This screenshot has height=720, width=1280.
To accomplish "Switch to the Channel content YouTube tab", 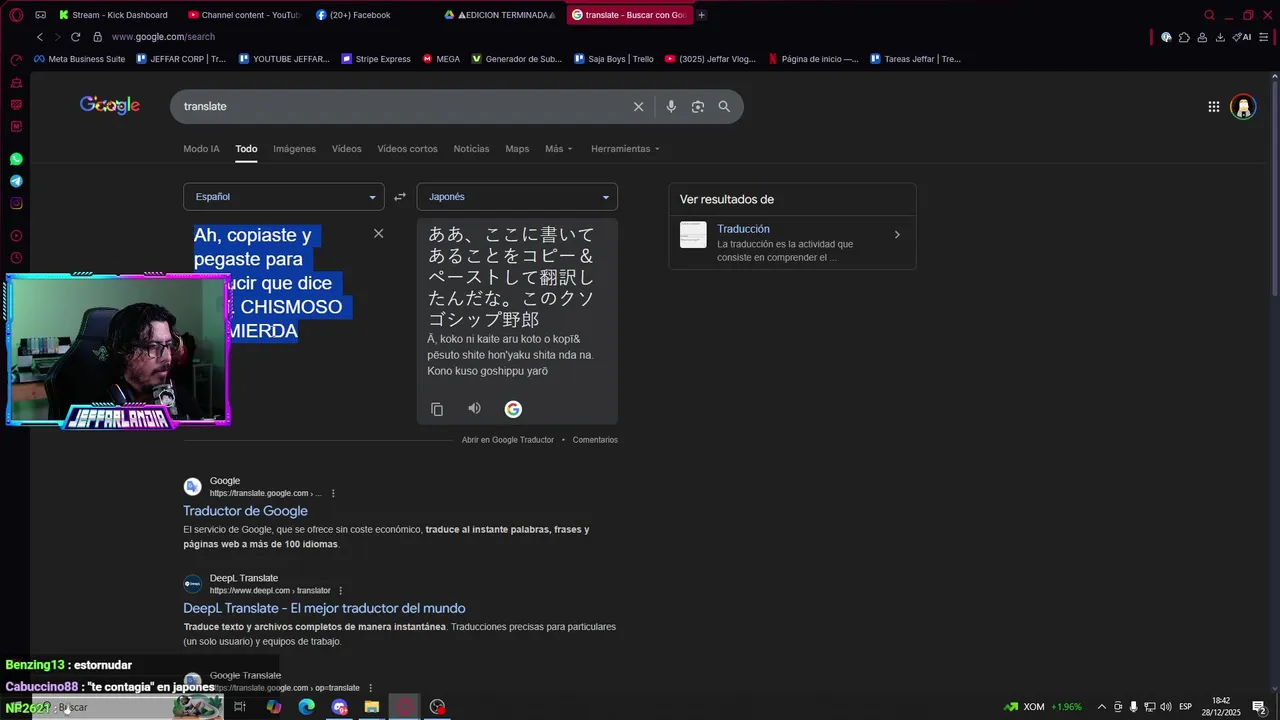I will coord(245,15).
